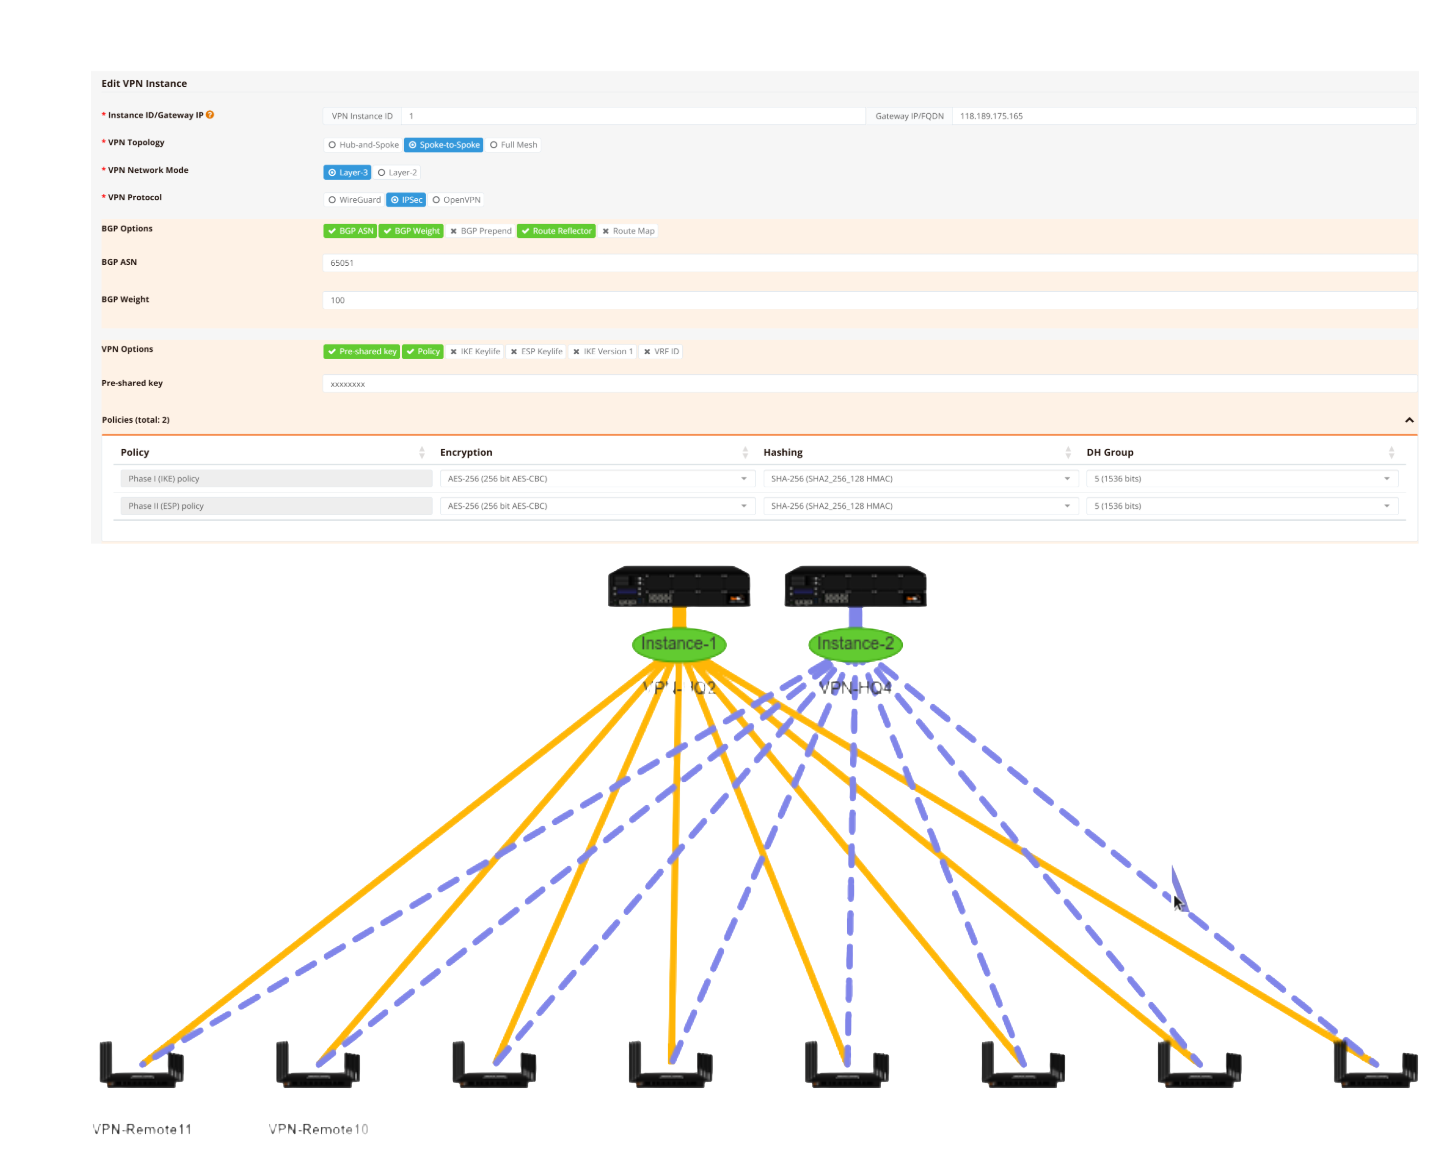The image size is (1451, 1155).
Task: Enable the Route Map option
Action: click(628, 231)
